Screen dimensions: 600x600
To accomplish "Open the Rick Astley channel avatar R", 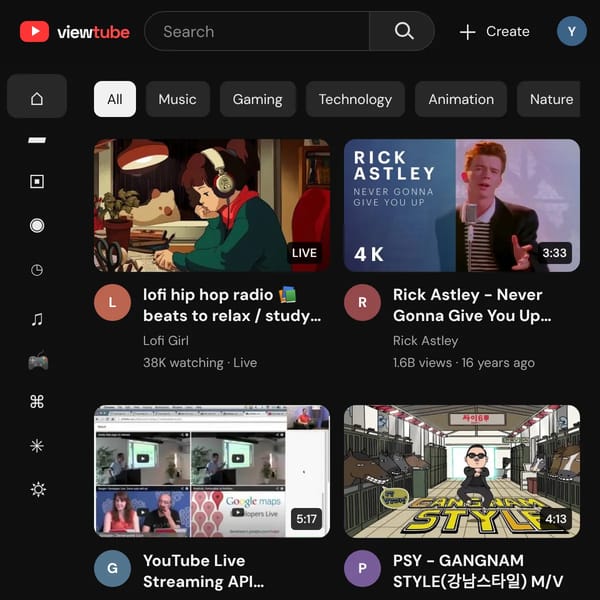I will click(362, 302).
